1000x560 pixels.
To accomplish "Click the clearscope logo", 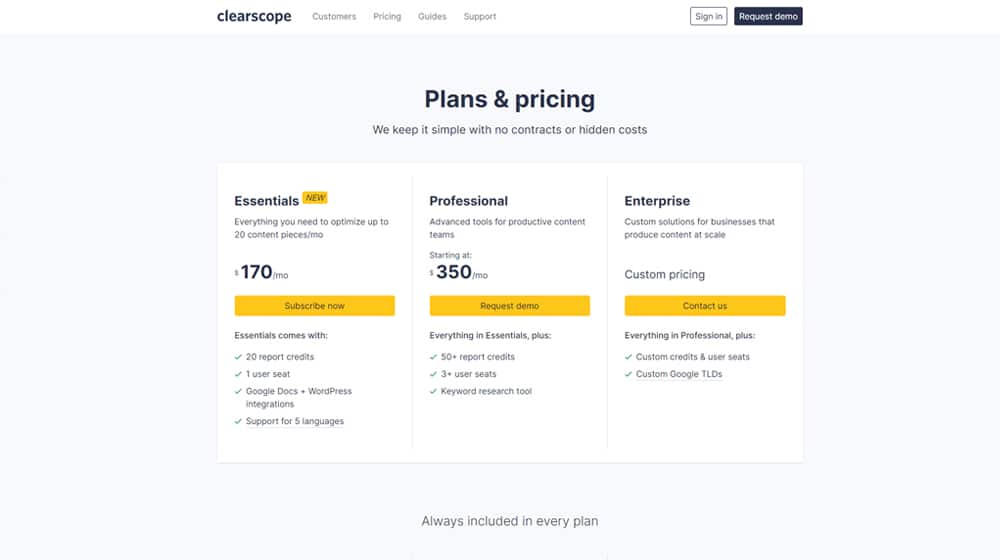I will pos(254,16).
